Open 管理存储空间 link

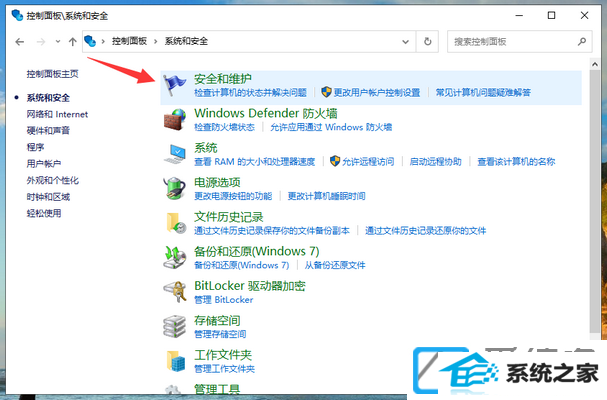point(220,334)
